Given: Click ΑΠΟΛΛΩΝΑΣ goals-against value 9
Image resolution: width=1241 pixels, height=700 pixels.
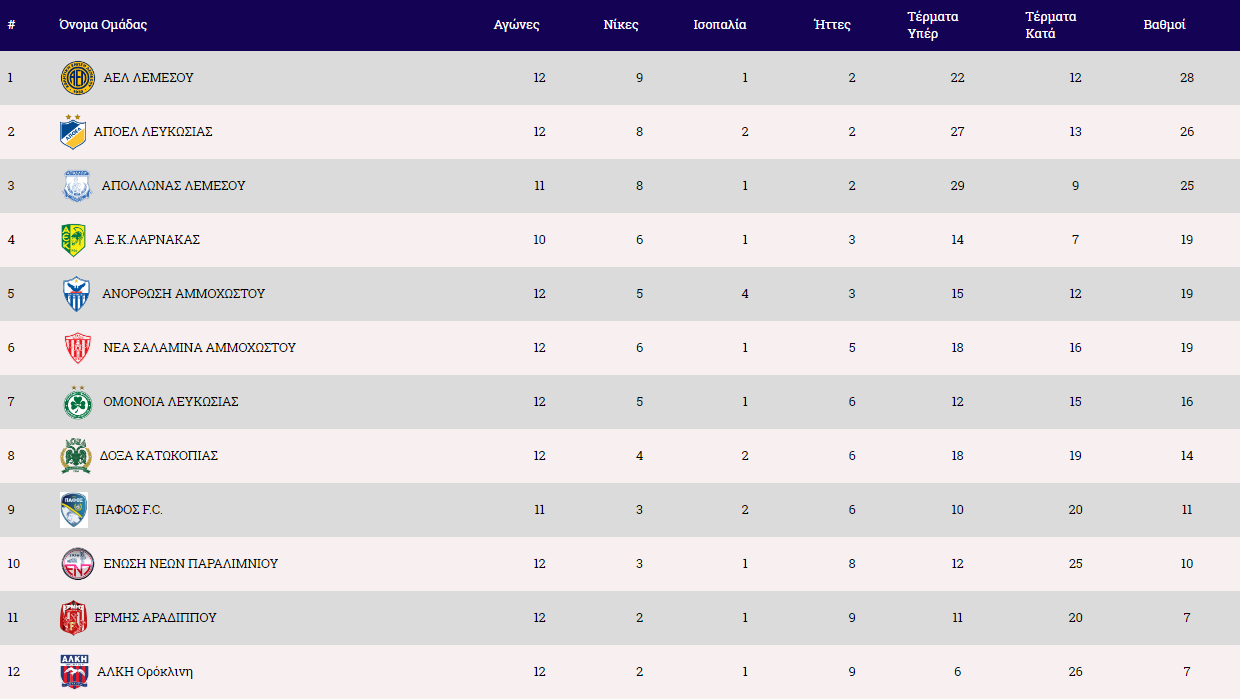Looking at the screenshot, I should pyautogui.click(x=1076, y=186).
